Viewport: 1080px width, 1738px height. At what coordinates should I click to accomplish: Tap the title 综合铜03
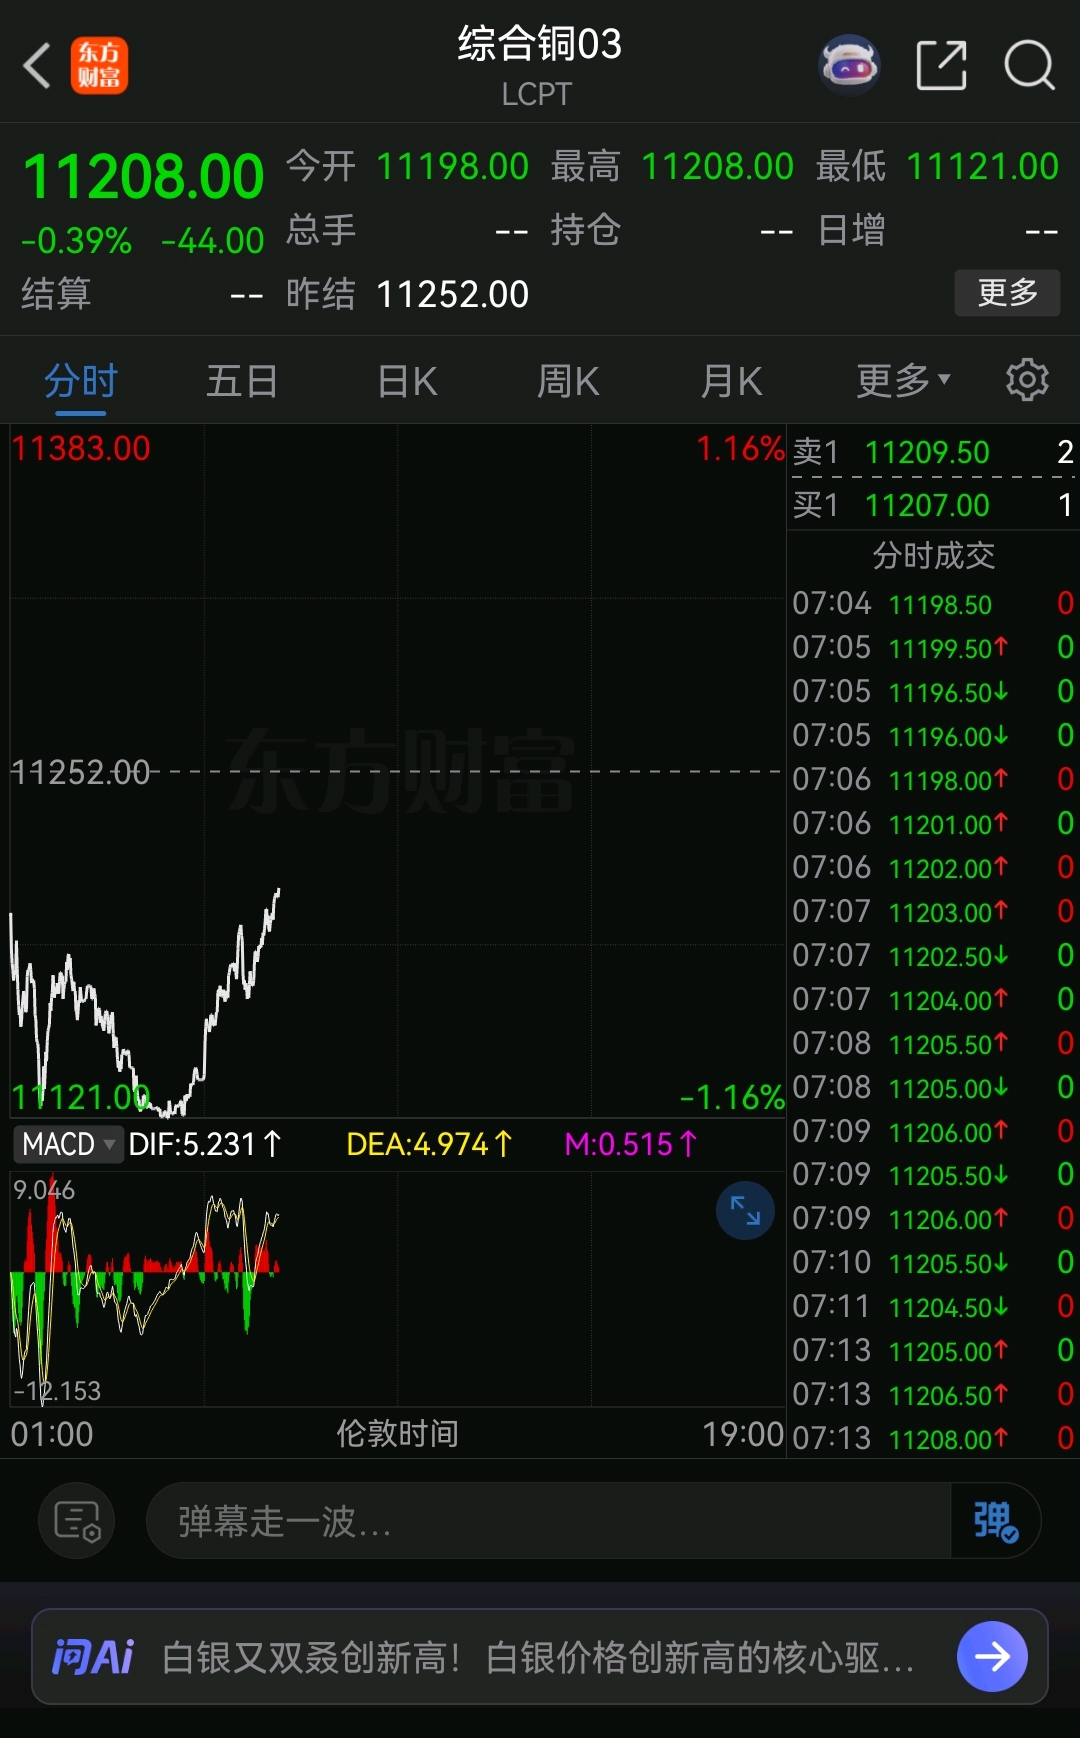click(540, 44)
